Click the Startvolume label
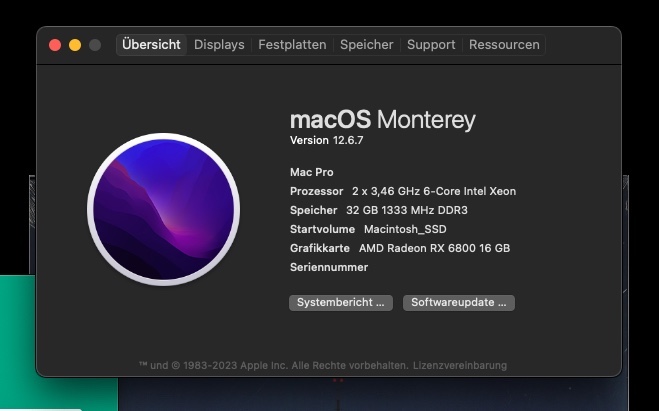Viewport: 659px width, 411px height. (x=322, y=229)
